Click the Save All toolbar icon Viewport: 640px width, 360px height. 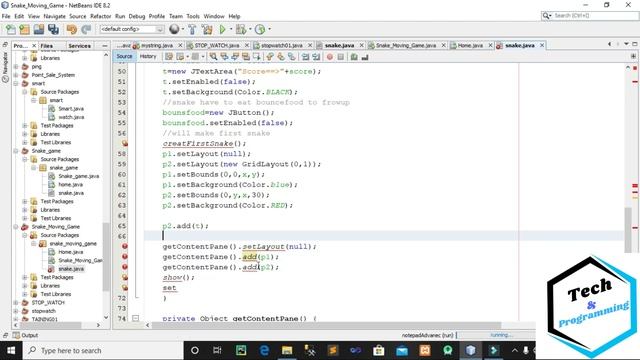coord(53,29)
